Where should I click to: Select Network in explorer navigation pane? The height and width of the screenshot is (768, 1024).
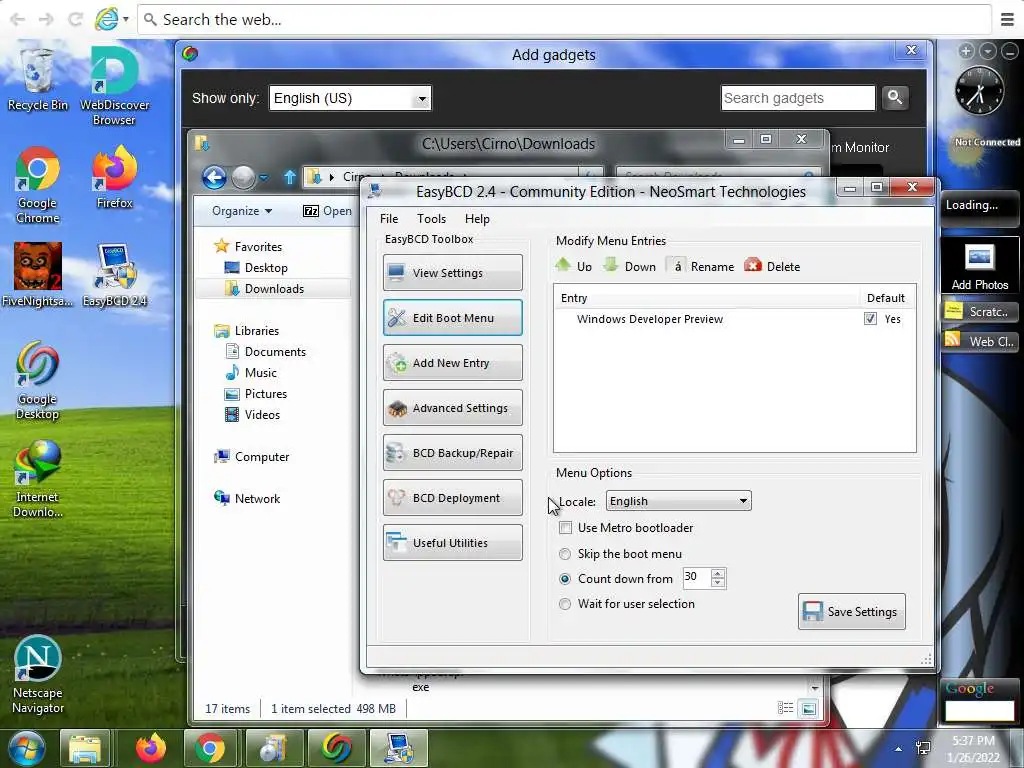coord(257,498)
